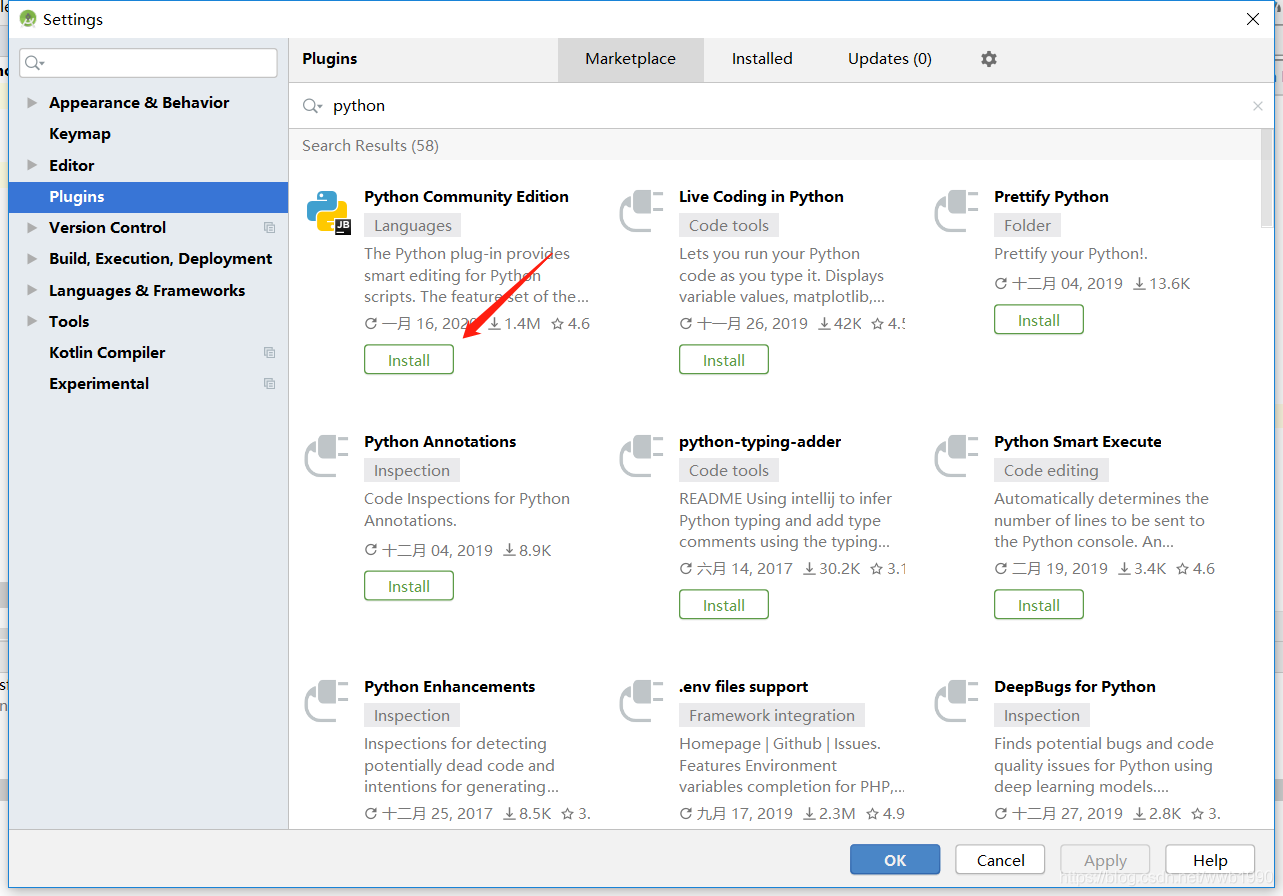Click the Folder tag under Prettify Python
1283x896 pixels.
point(1028,226)
